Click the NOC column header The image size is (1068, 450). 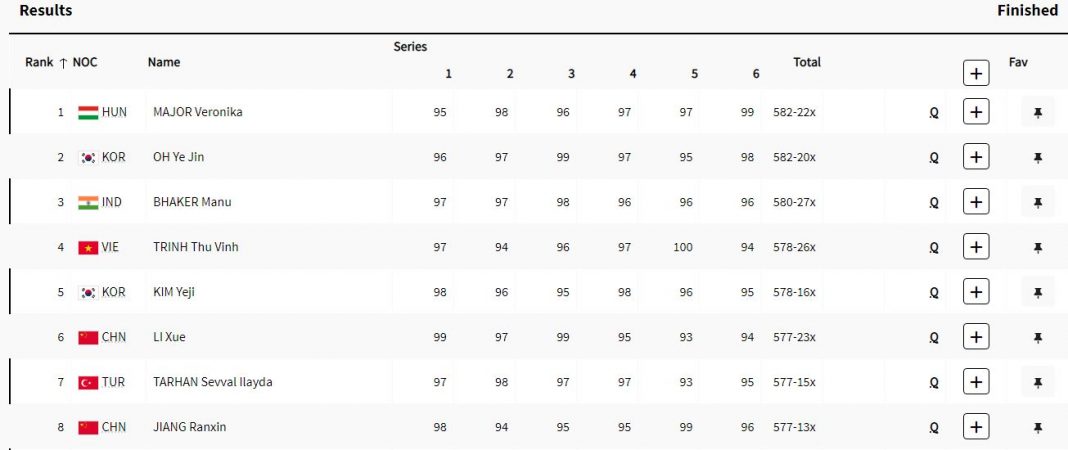click(85, 62)
